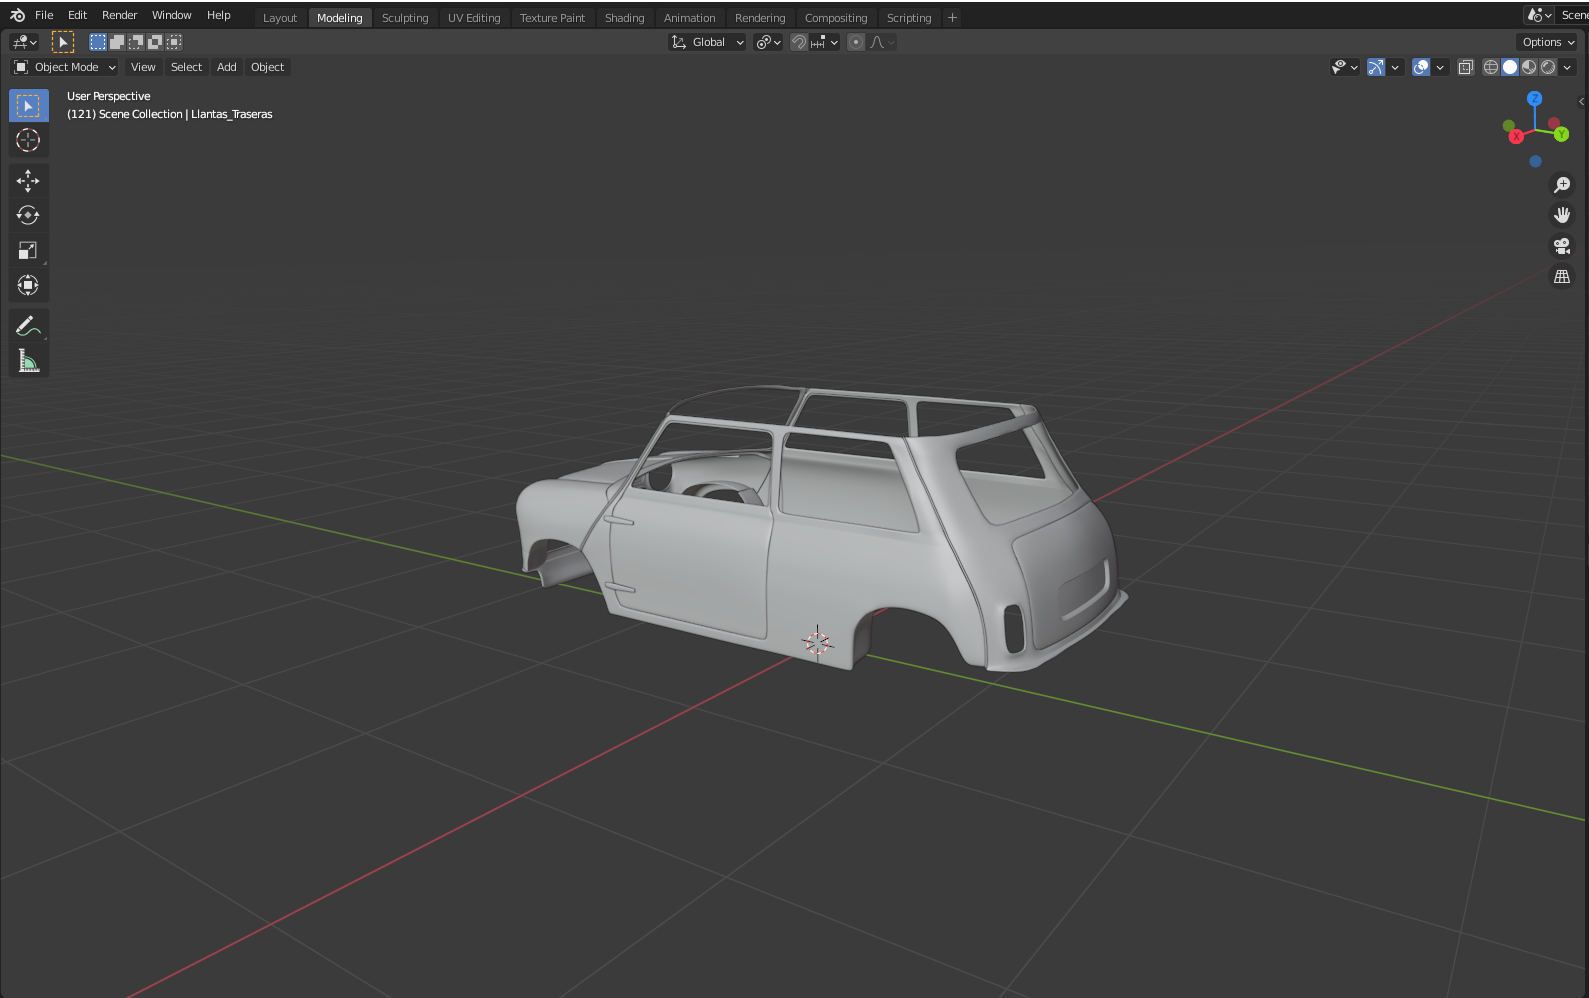Click the 3D cursor in the viewport

tap(817, 643)
